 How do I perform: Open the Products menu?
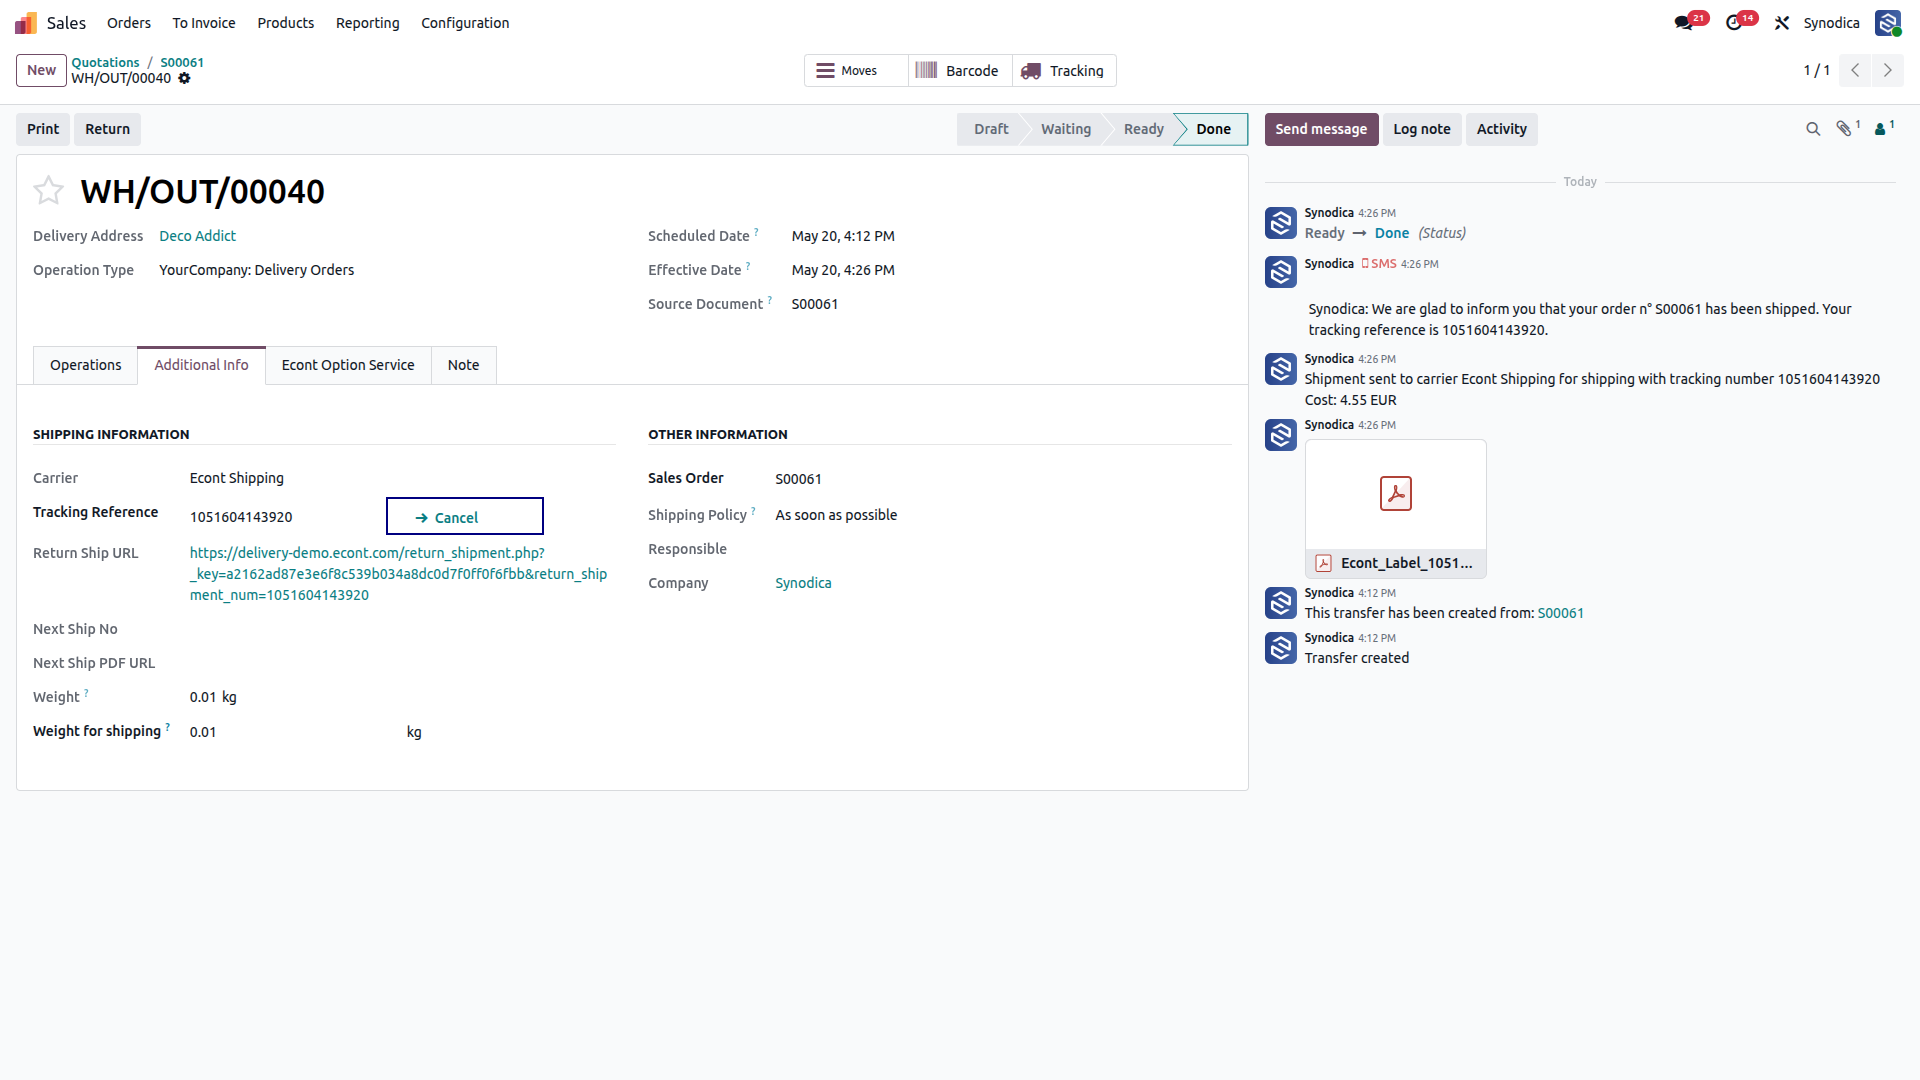[x=286, y=23]
